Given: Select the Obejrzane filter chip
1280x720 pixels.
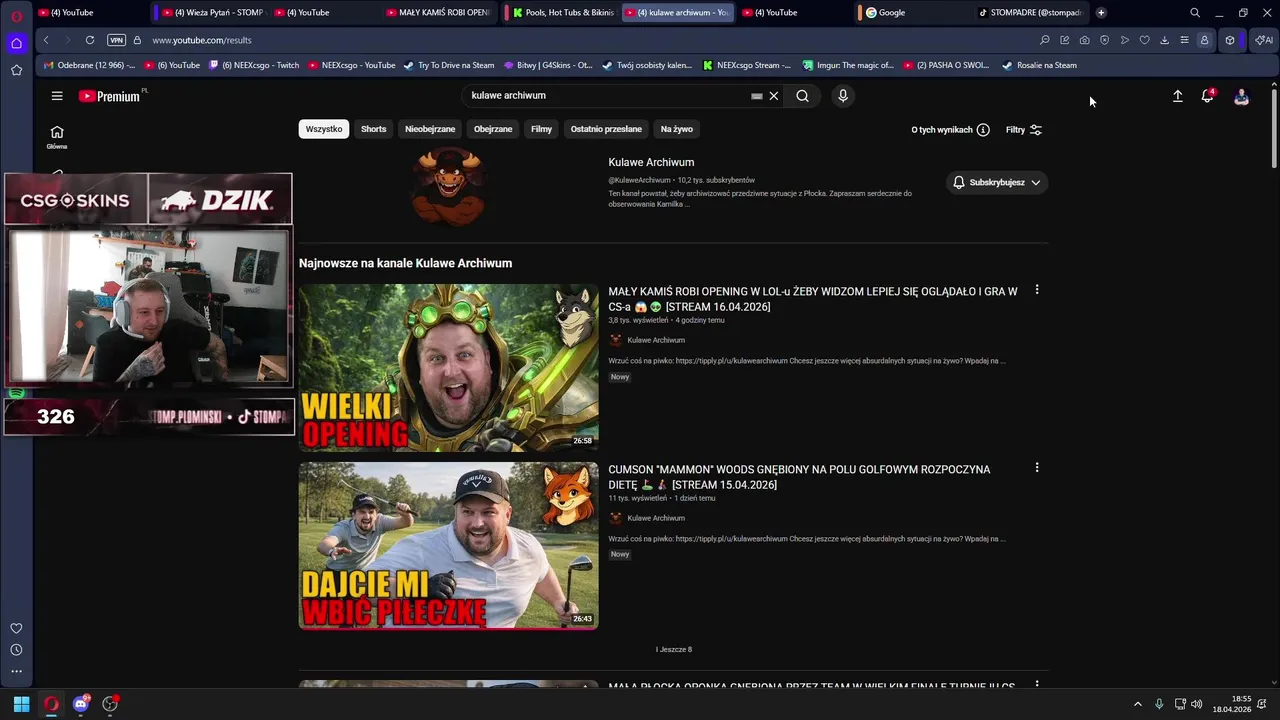Looking at the screenshot, I should pos(493,129).
